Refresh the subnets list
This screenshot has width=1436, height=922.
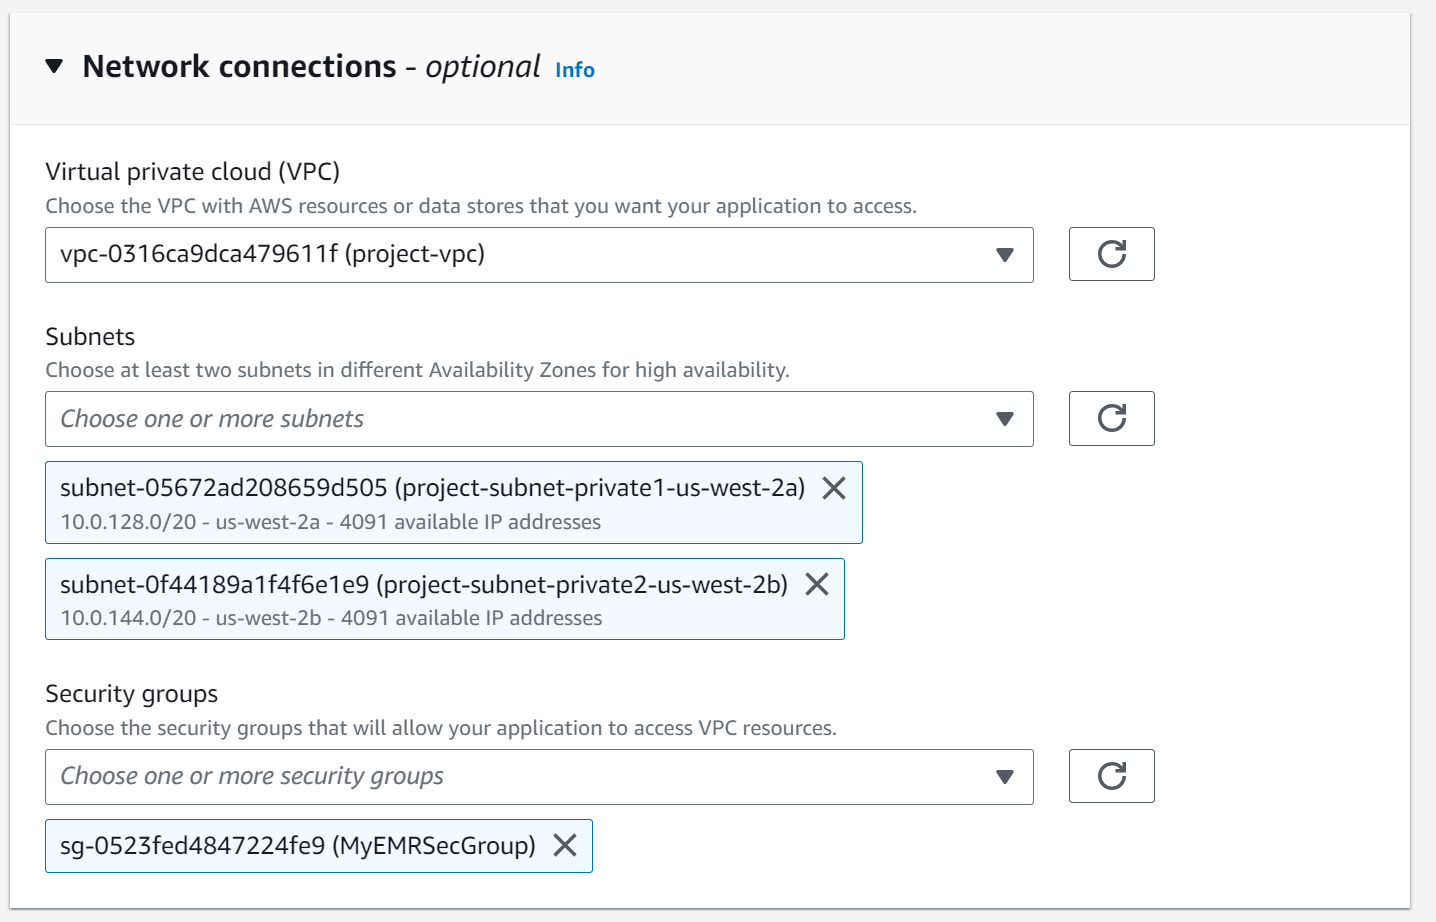point(1111,418)
